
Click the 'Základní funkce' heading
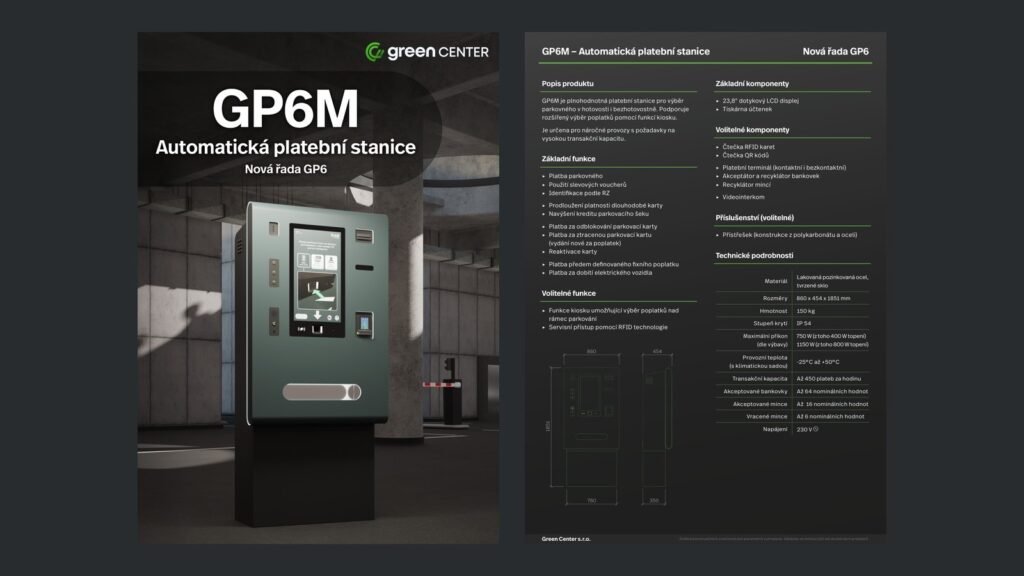click(x=568, y=159)
